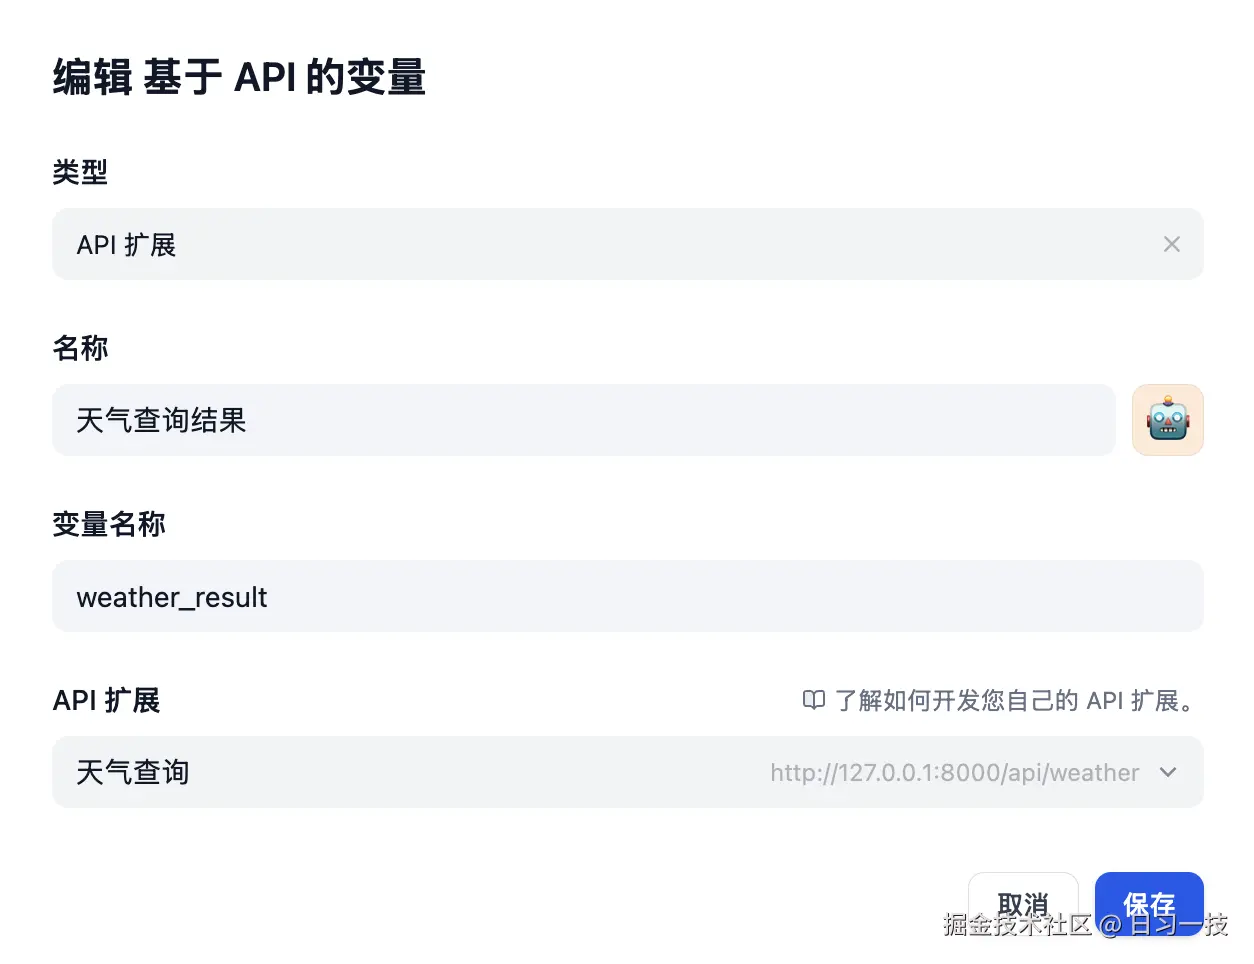Click the documentation icon before the help text

814,701
